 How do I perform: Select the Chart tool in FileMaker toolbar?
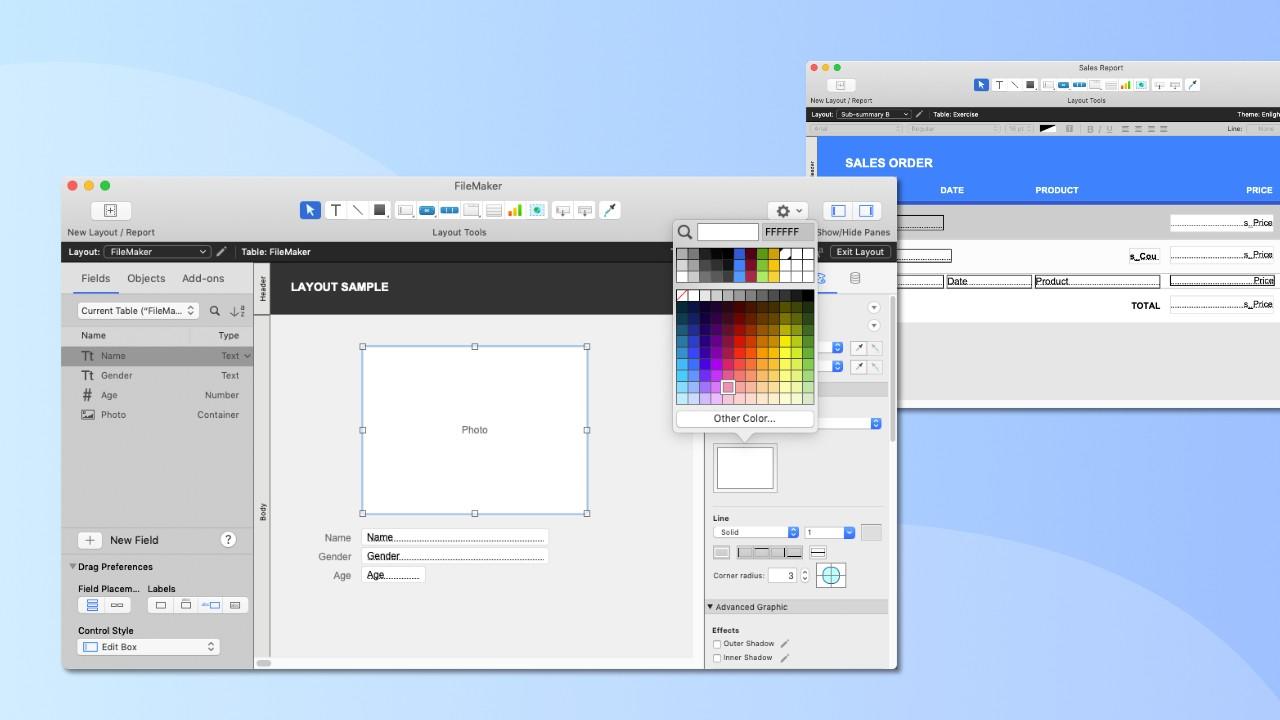pos(515,210)
